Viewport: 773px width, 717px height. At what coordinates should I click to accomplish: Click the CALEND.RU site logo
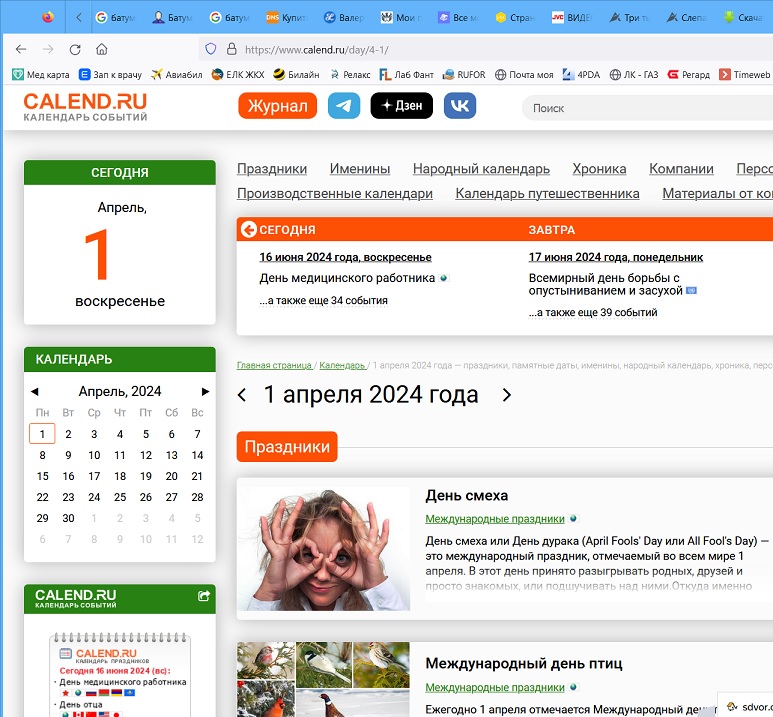(85, 107)
